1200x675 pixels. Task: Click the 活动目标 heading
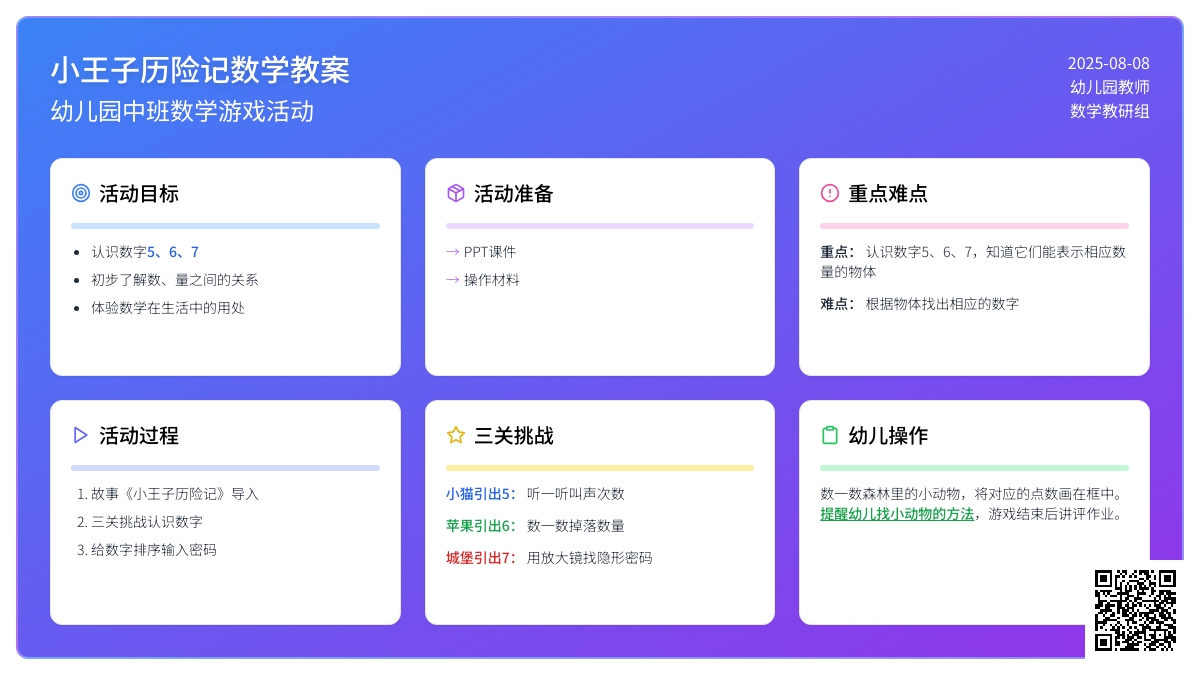(x=139, y=193)
